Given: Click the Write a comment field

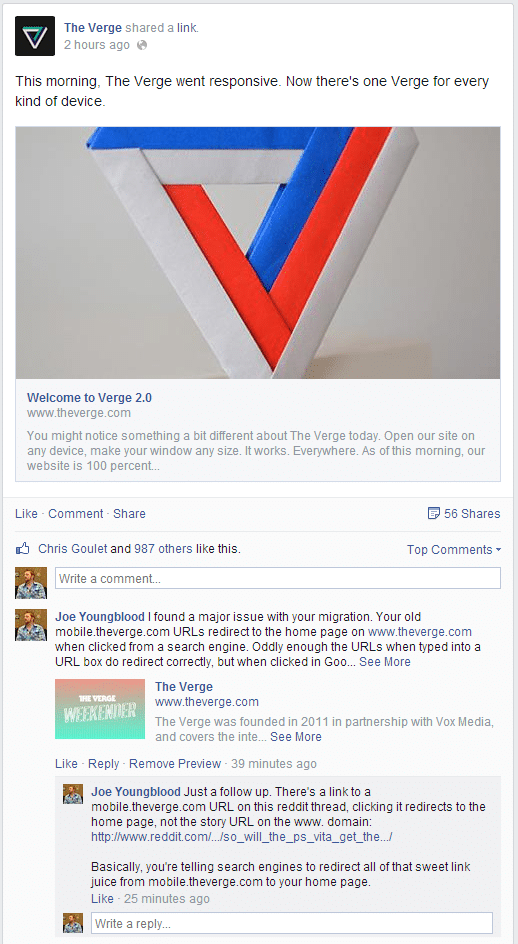Looking at the screenshot, I should coord(278,579).
